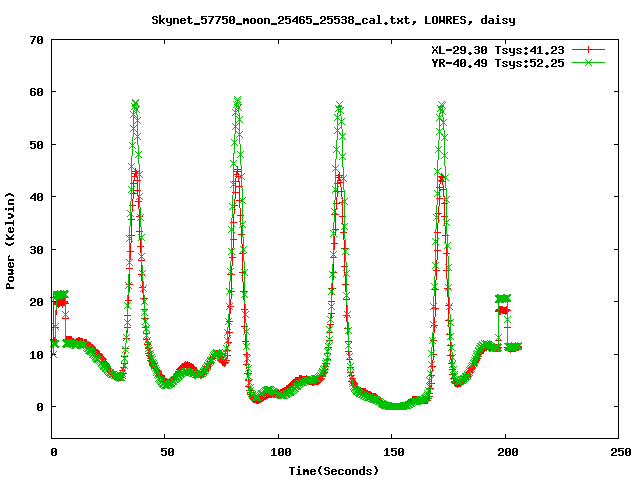
Task: Click the y-axis tick label 70
Action: [36, 40]
